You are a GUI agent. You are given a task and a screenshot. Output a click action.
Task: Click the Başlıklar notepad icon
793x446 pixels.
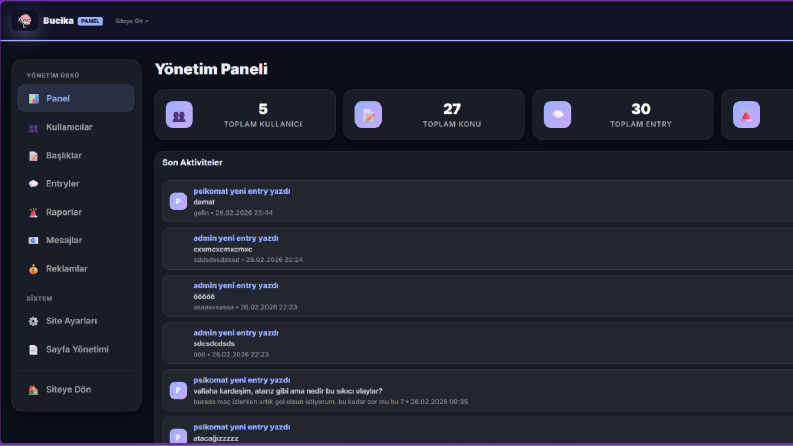click(x=33, y=156)
